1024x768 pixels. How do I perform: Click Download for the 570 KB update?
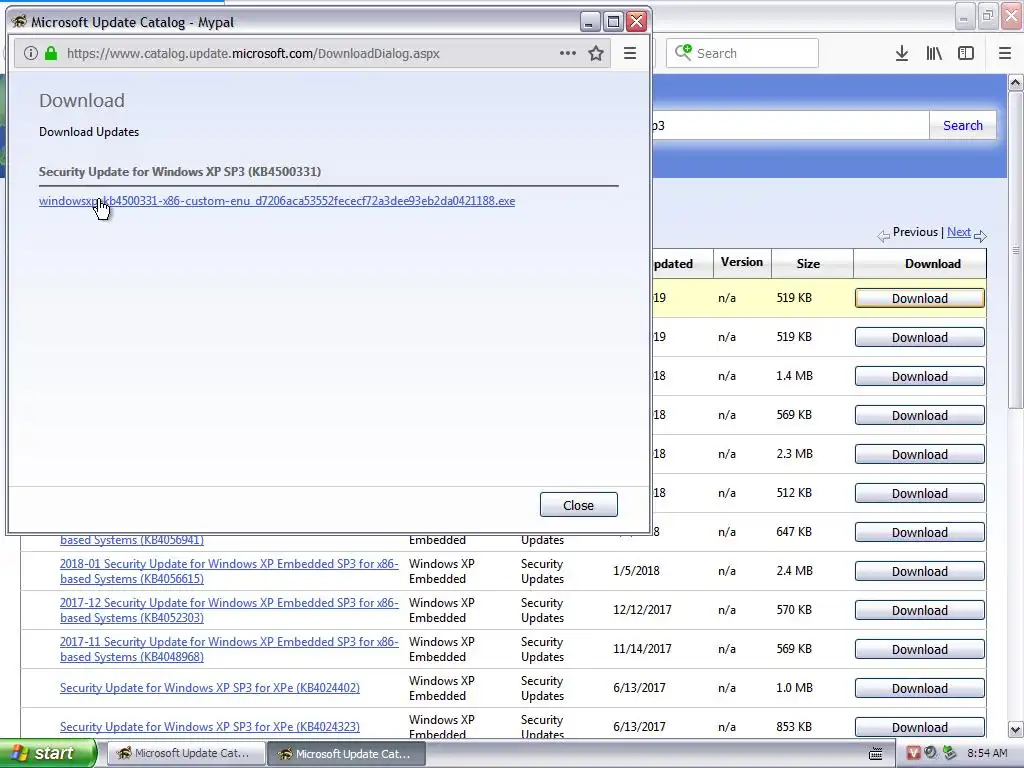(920, 610)
